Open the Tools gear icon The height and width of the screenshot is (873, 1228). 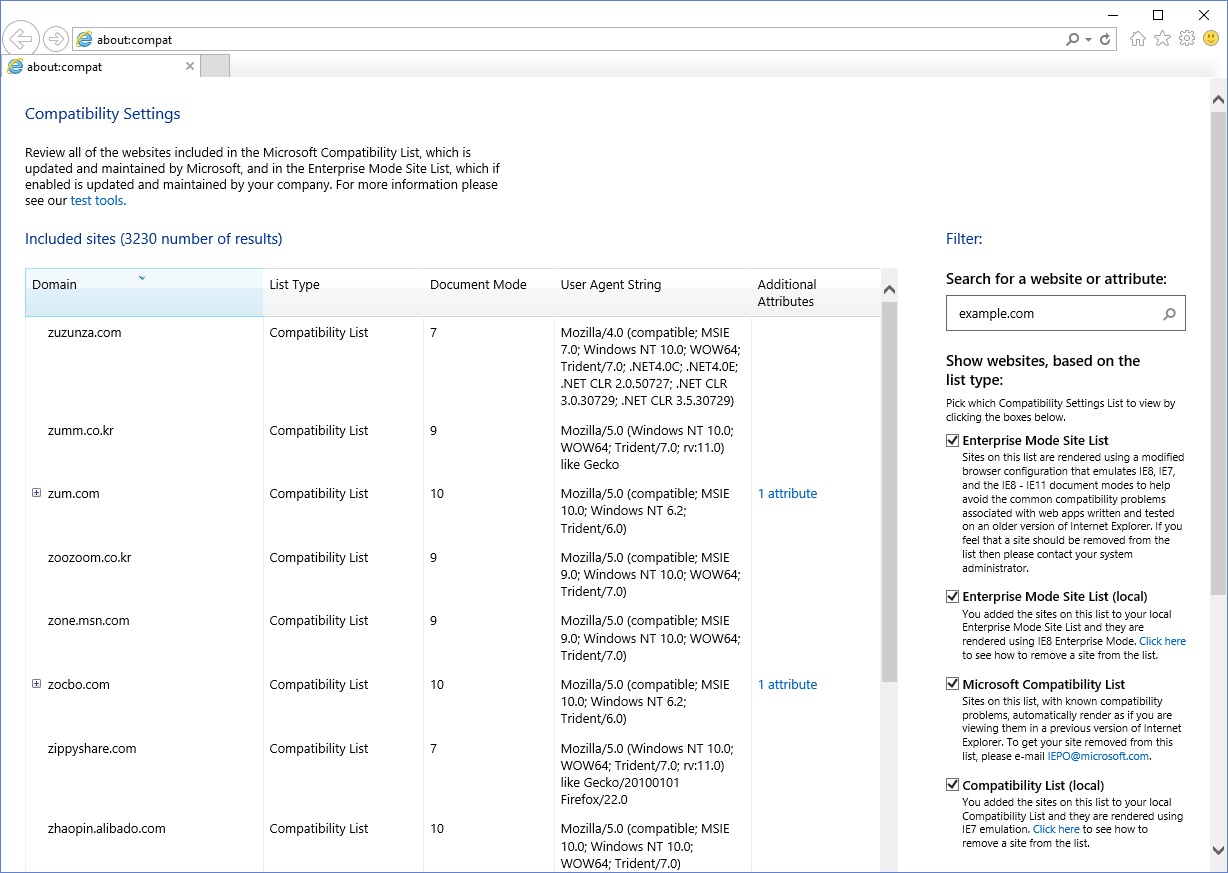coord(1187,39)
